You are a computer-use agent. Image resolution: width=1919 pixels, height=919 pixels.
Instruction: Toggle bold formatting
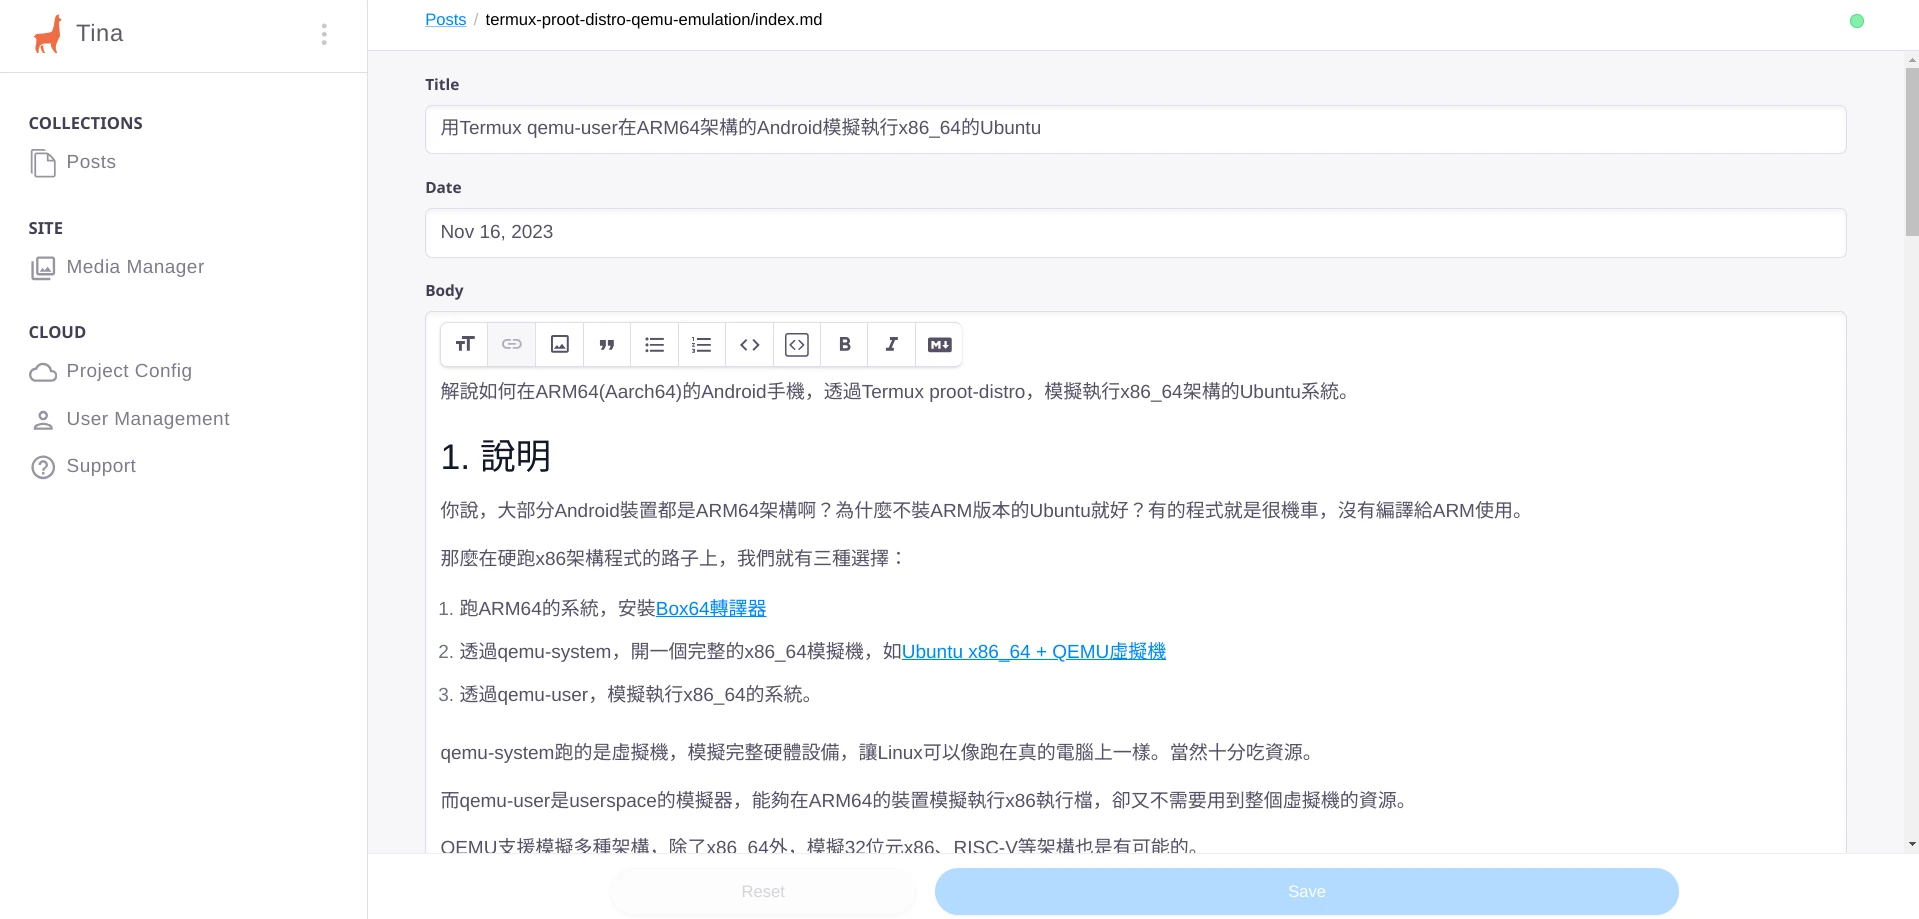845,345
